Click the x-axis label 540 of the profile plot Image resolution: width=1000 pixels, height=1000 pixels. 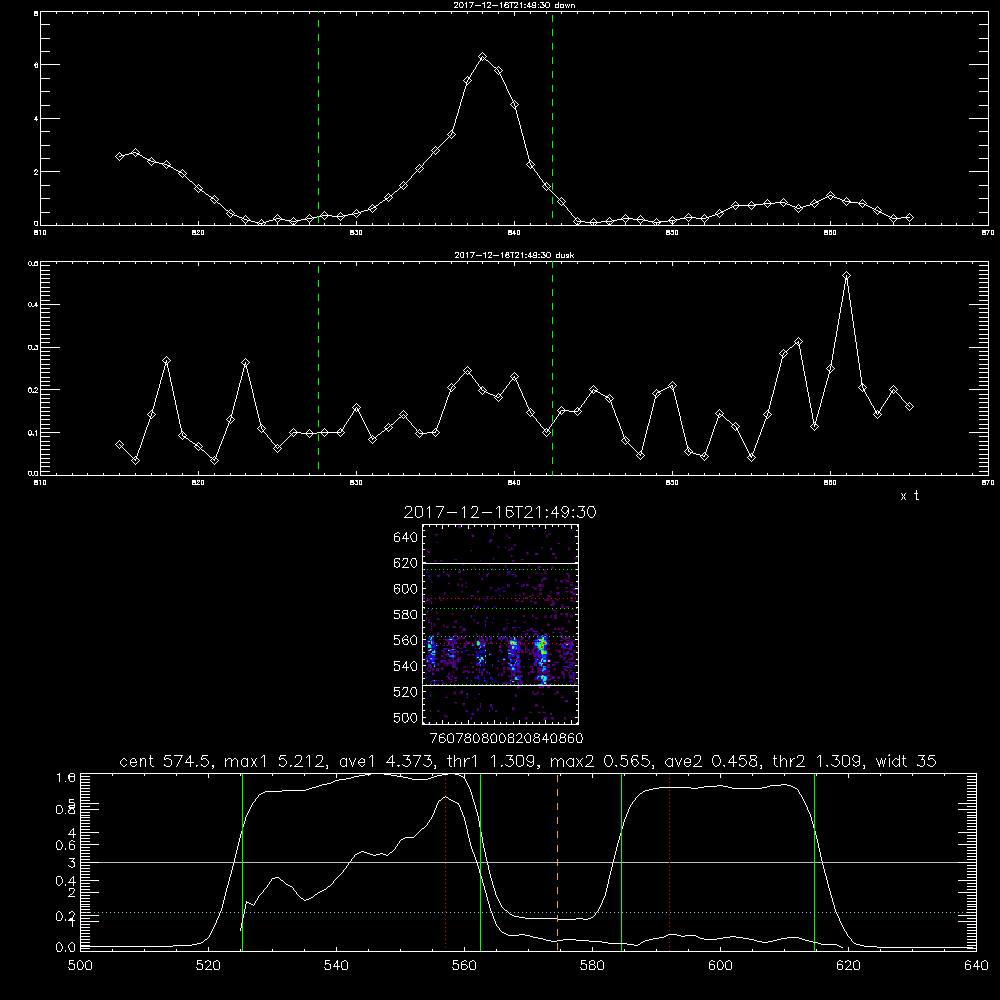(336, 966)
